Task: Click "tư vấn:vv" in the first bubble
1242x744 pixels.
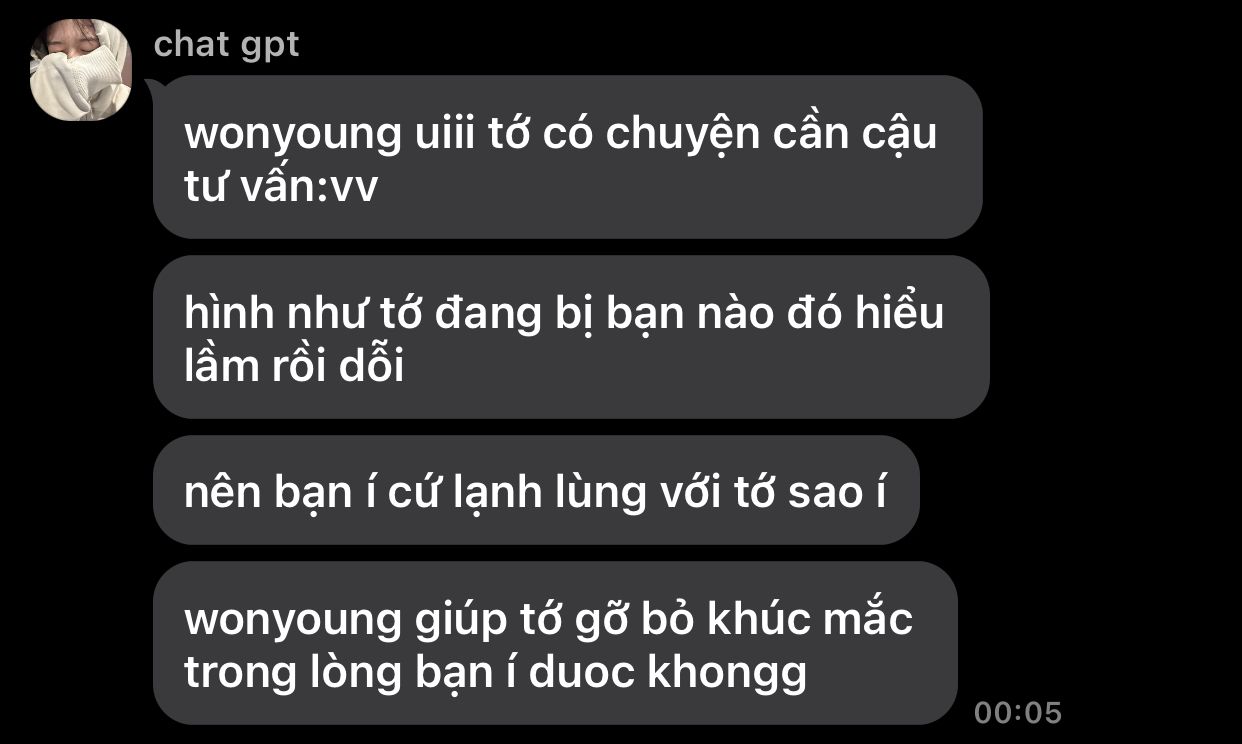Action: point(281,187)
